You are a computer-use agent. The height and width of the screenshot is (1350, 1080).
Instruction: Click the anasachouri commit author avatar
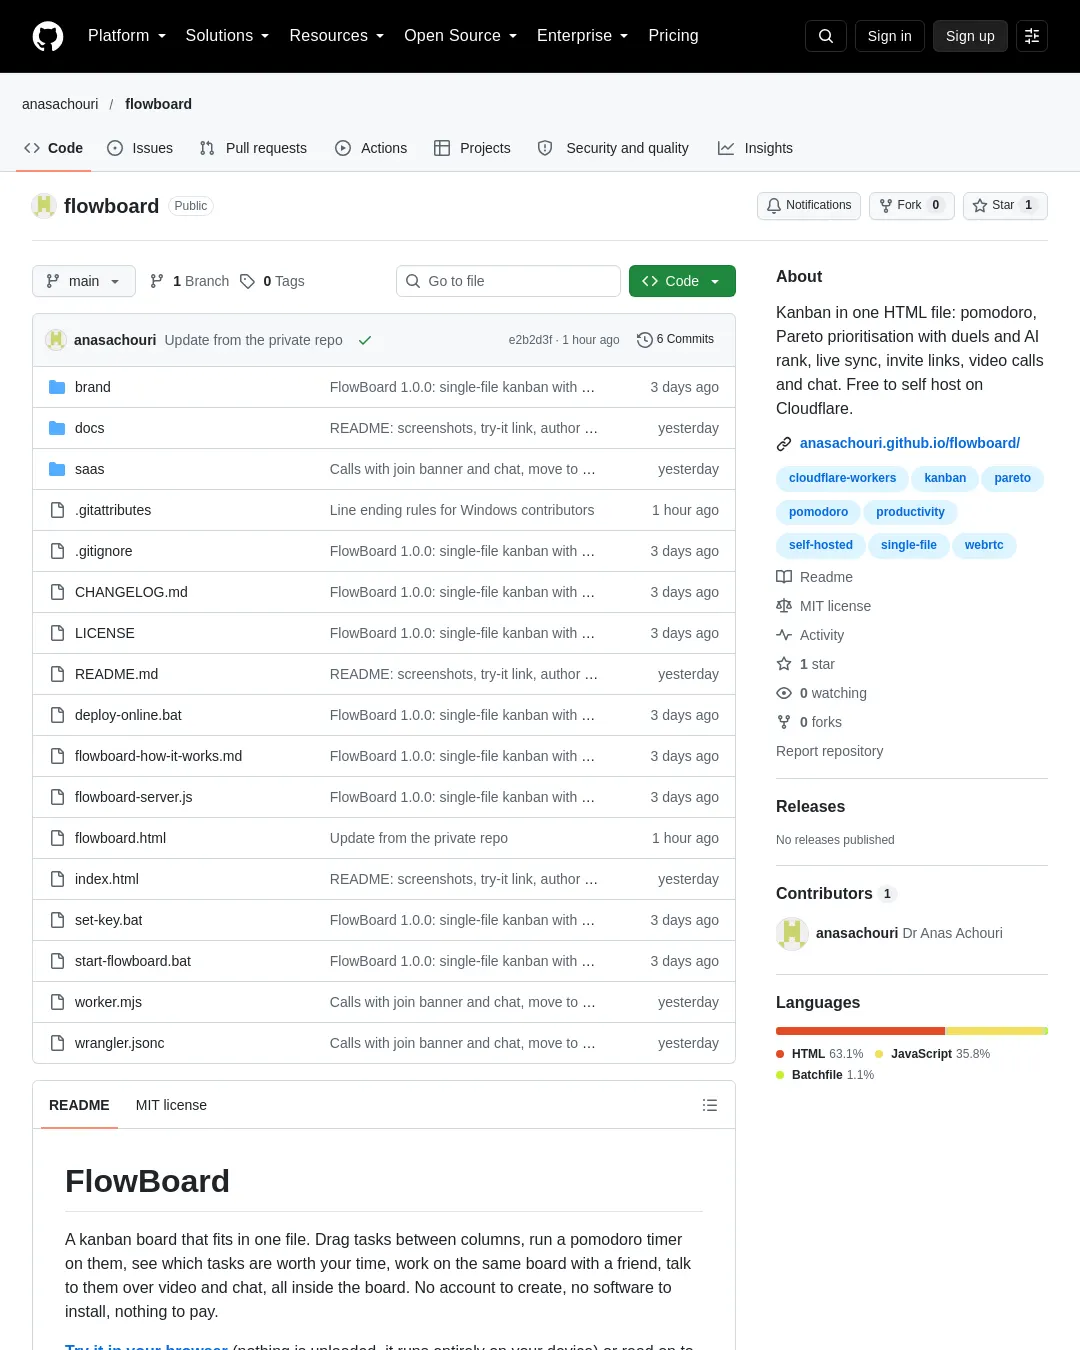click(56, 340)
